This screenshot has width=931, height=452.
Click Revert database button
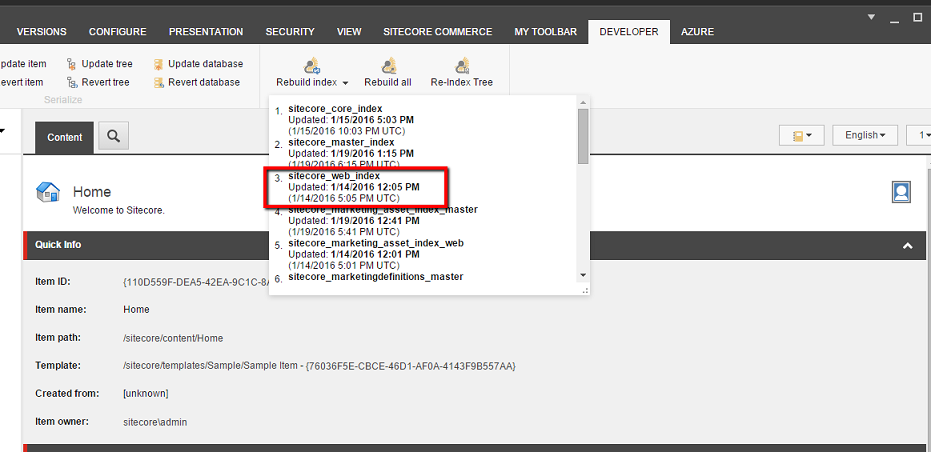tap(197, 82)
